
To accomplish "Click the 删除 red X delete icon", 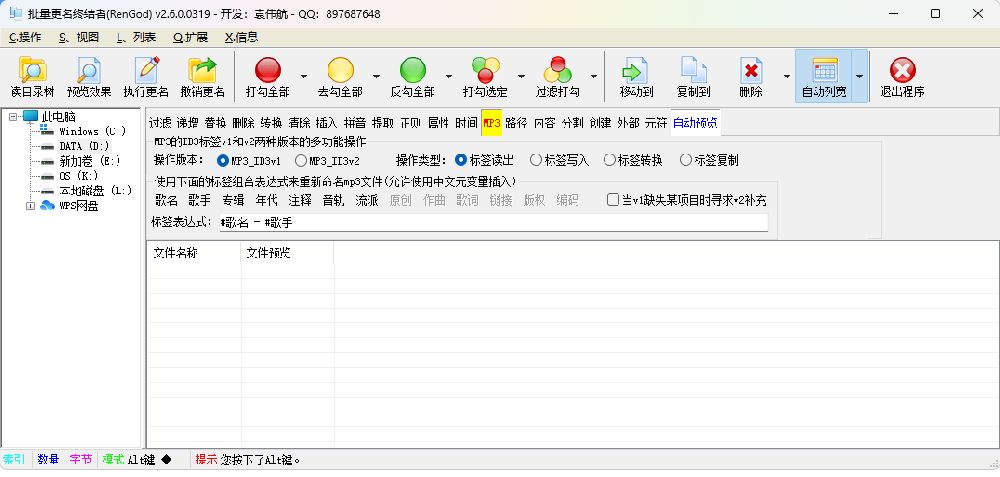I will (x=751, y=70).
